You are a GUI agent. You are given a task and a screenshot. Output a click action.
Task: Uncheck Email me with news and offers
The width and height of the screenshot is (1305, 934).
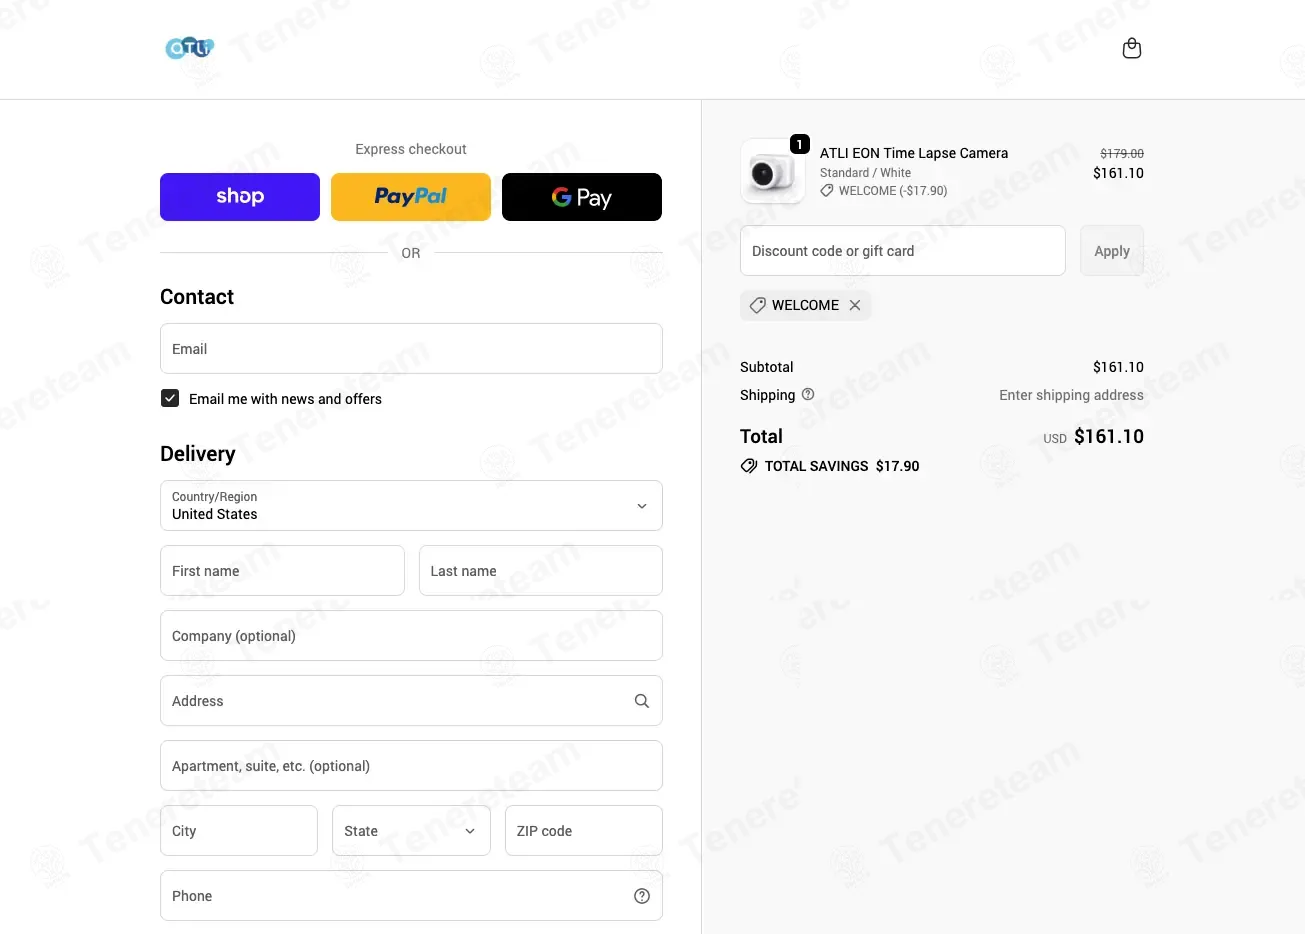[x=170, y=398]
